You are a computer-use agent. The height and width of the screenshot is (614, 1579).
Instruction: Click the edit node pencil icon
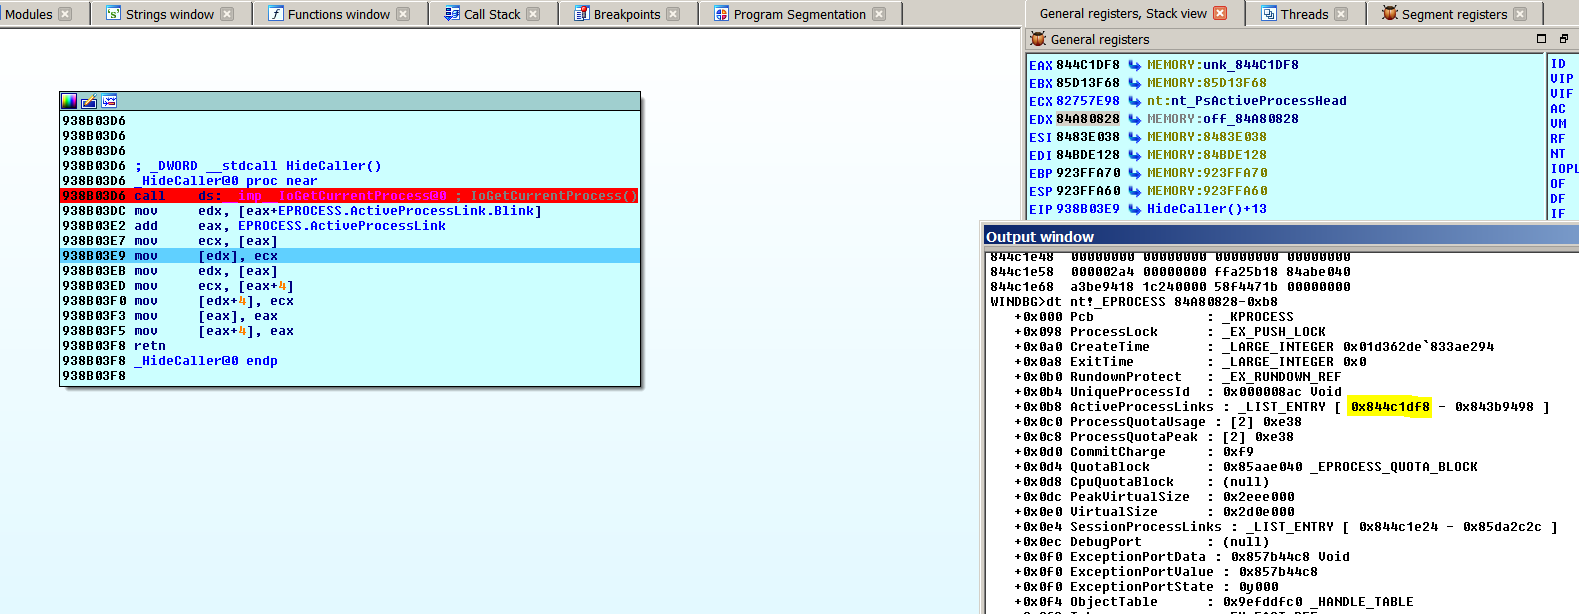tap(89, 101)
